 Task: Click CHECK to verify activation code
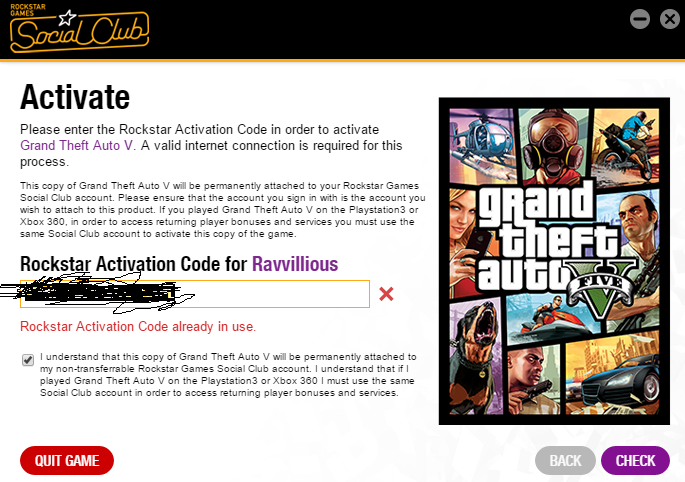[635, 460]
